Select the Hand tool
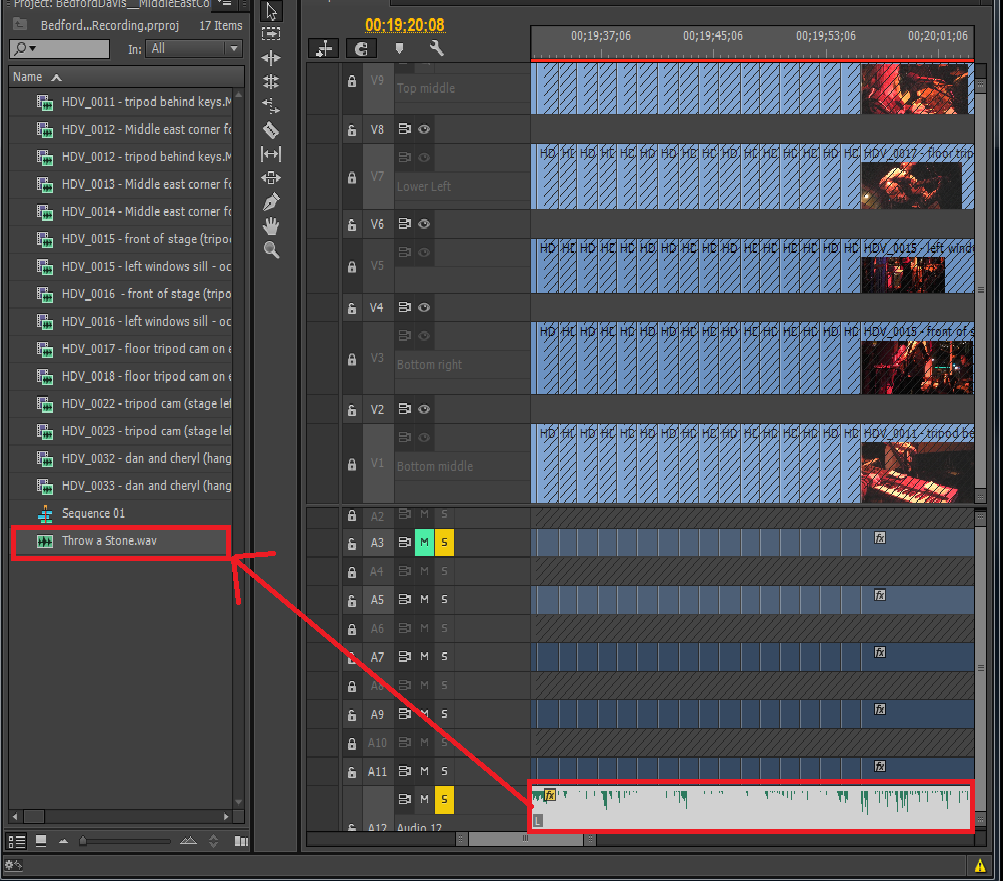The height and width of the screenshot is (881, 1003). (270, 225)
